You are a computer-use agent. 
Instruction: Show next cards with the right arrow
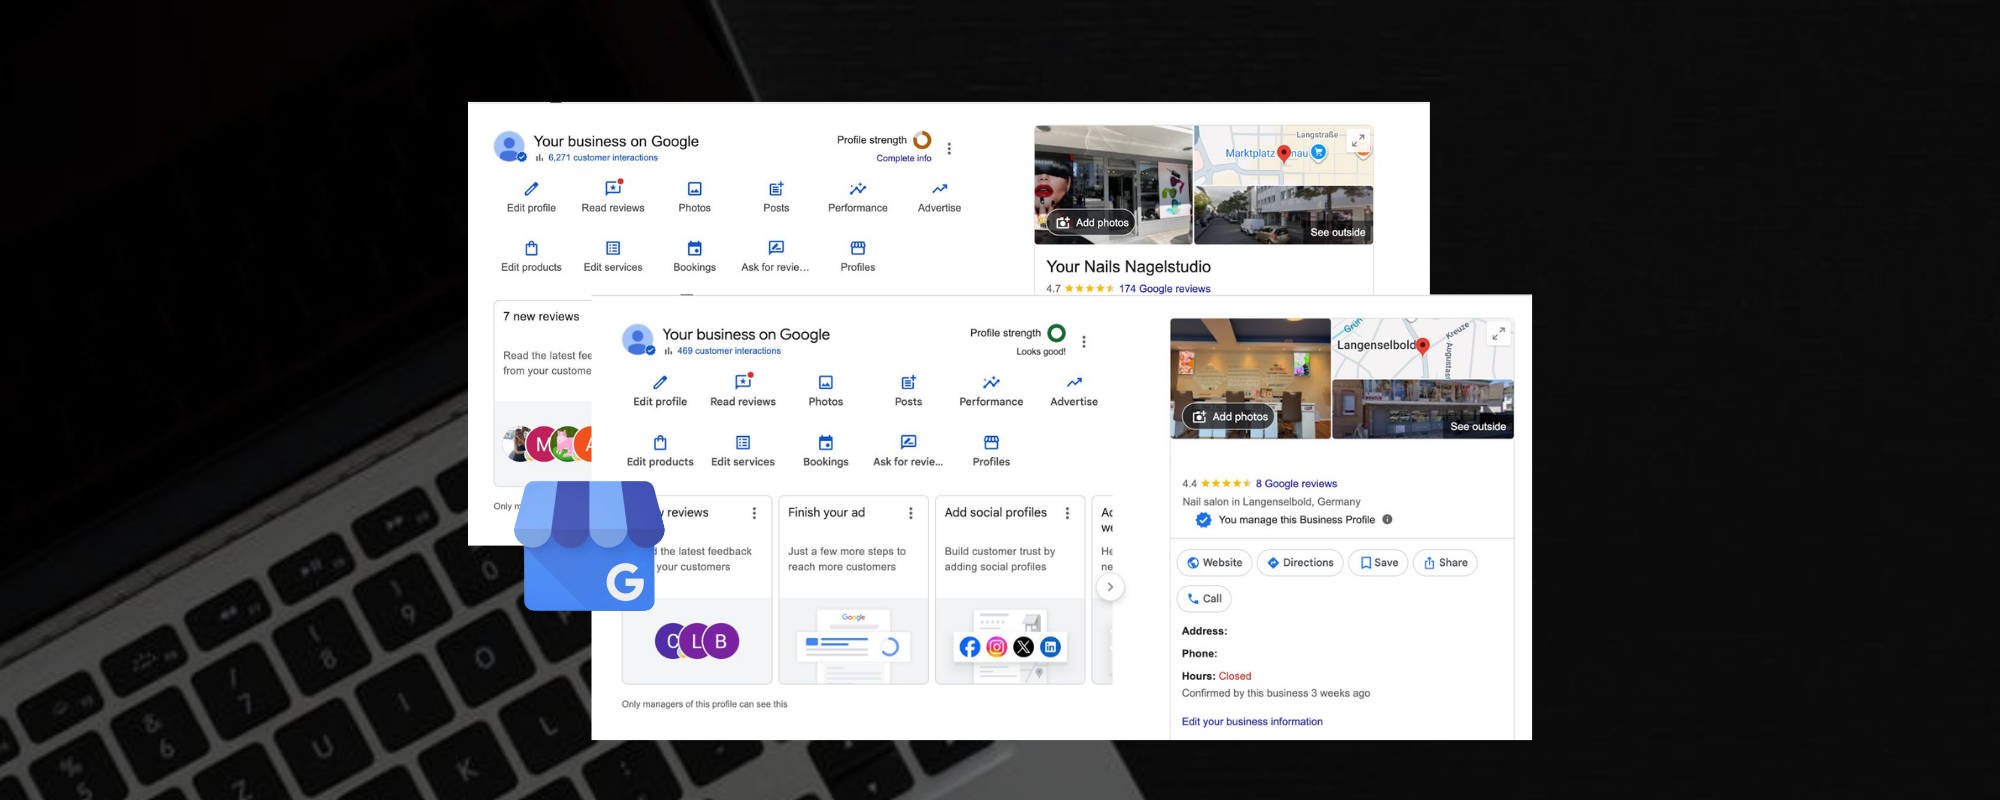pyautogui.click(x=1109, y=587)
